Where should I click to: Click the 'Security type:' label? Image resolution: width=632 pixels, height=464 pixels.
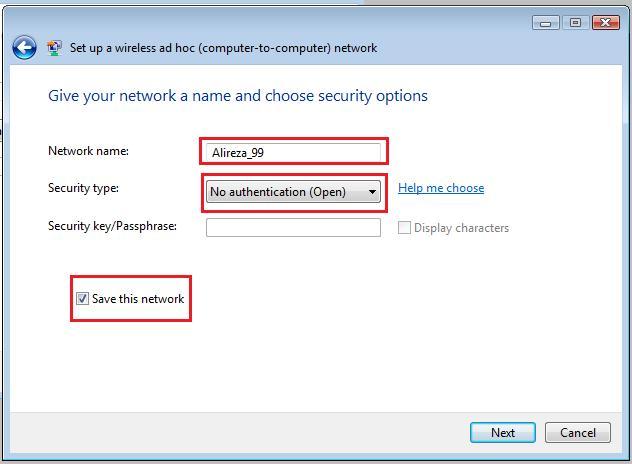pos(83,188)
